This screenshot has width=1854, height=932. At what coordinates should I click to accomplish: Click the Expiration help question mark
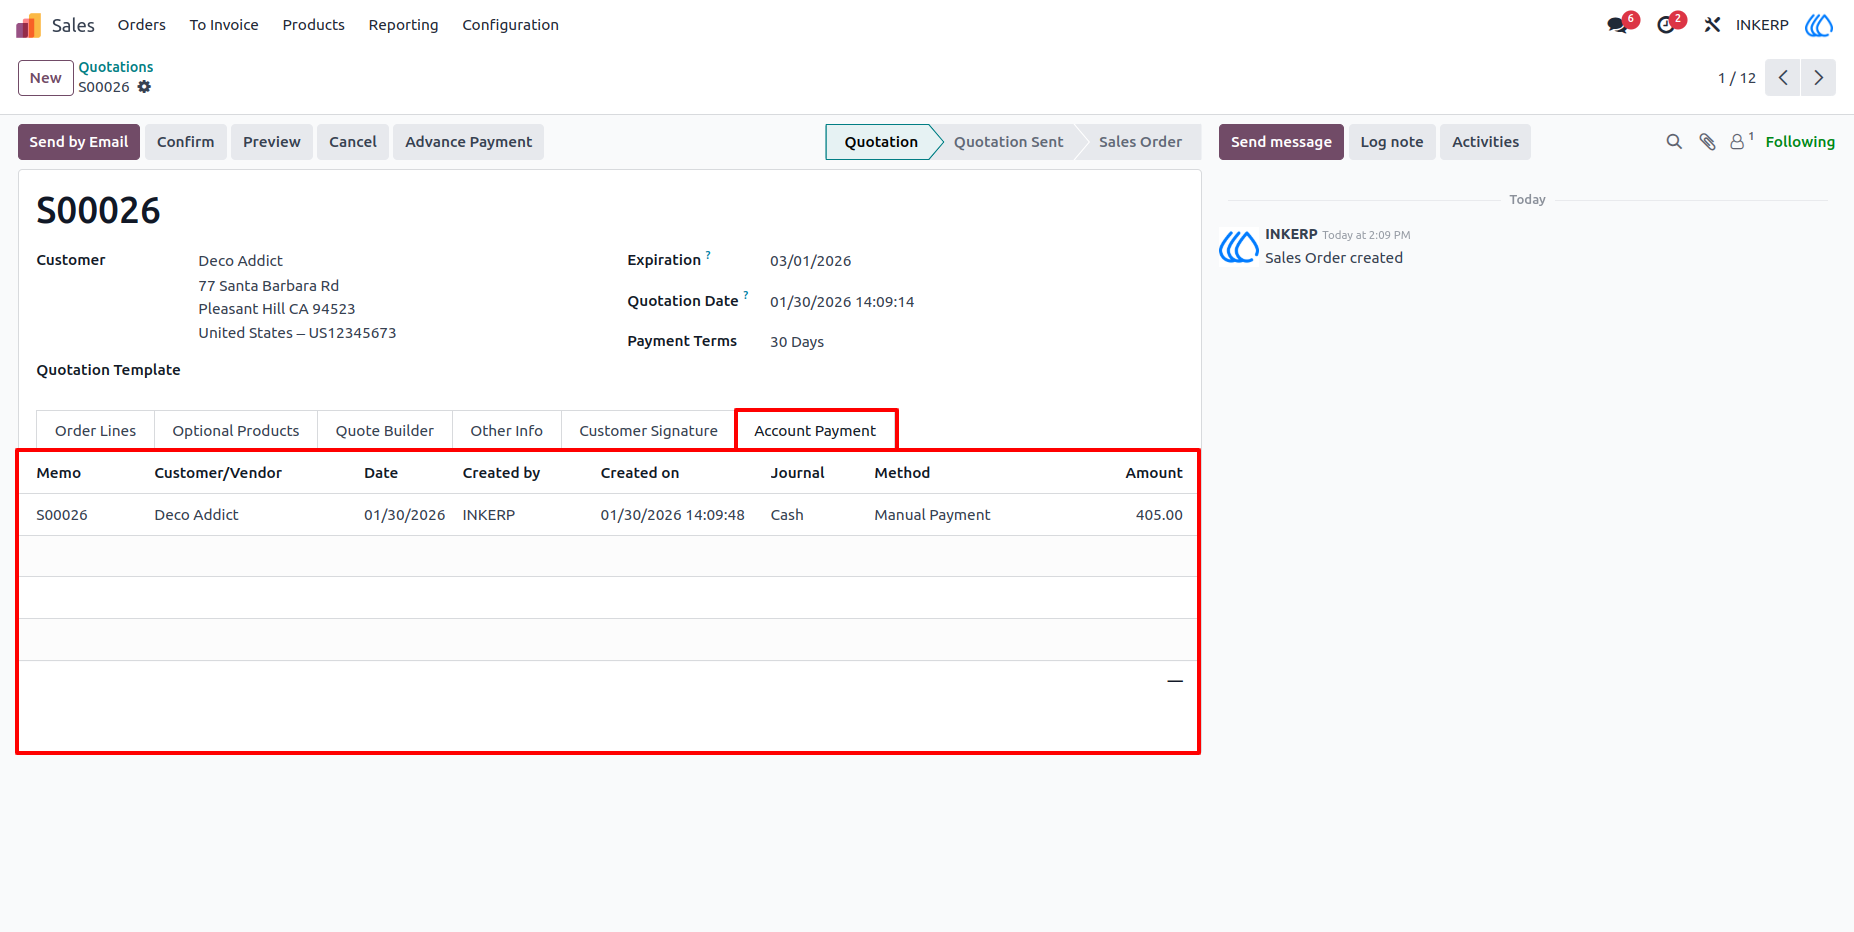708,255
